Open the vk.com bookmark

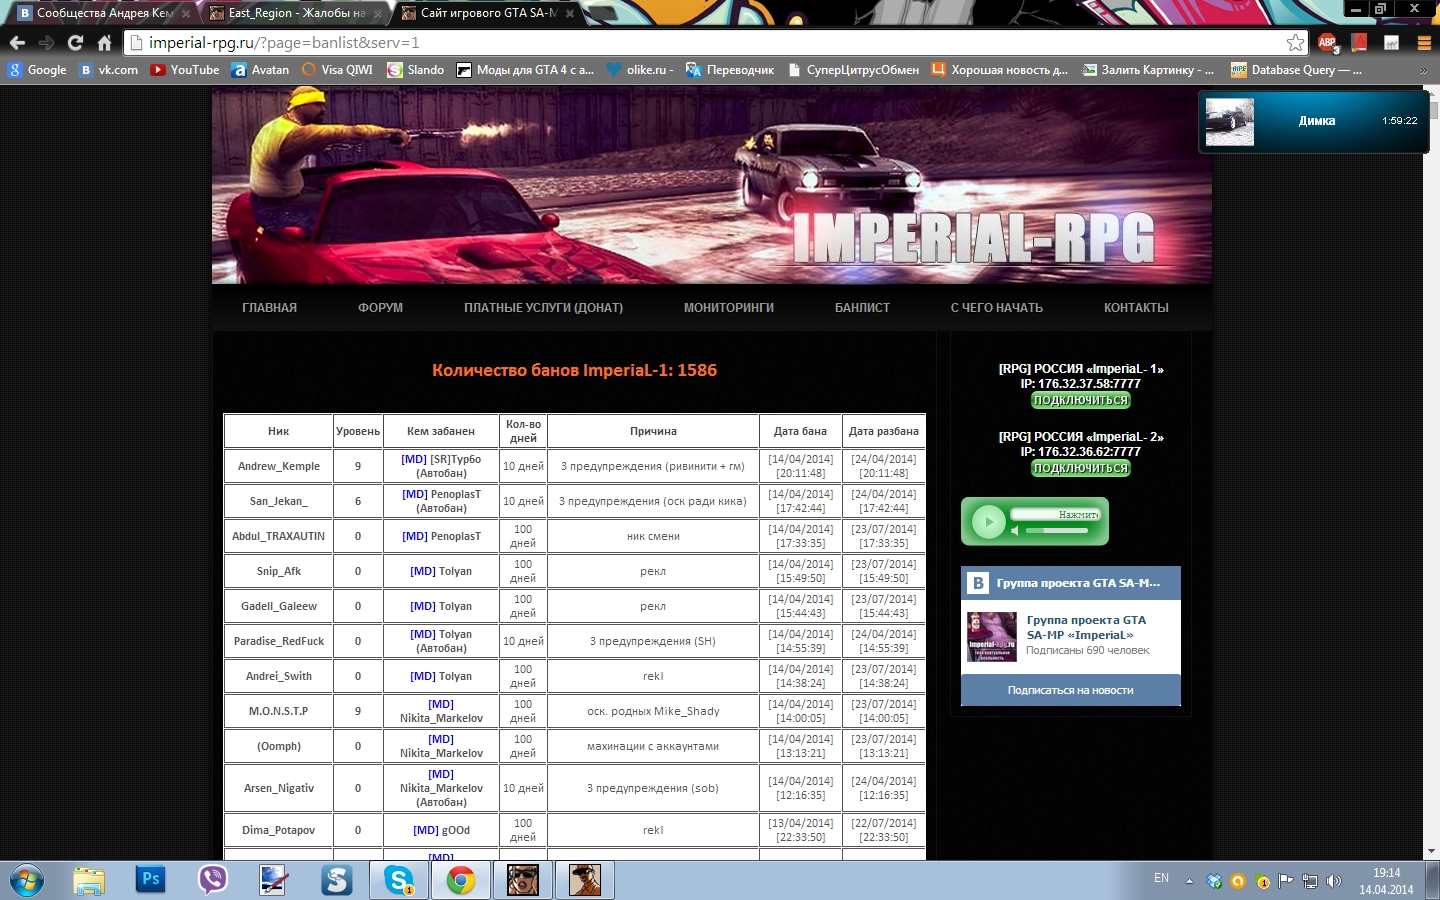click(x=108, y=70)
